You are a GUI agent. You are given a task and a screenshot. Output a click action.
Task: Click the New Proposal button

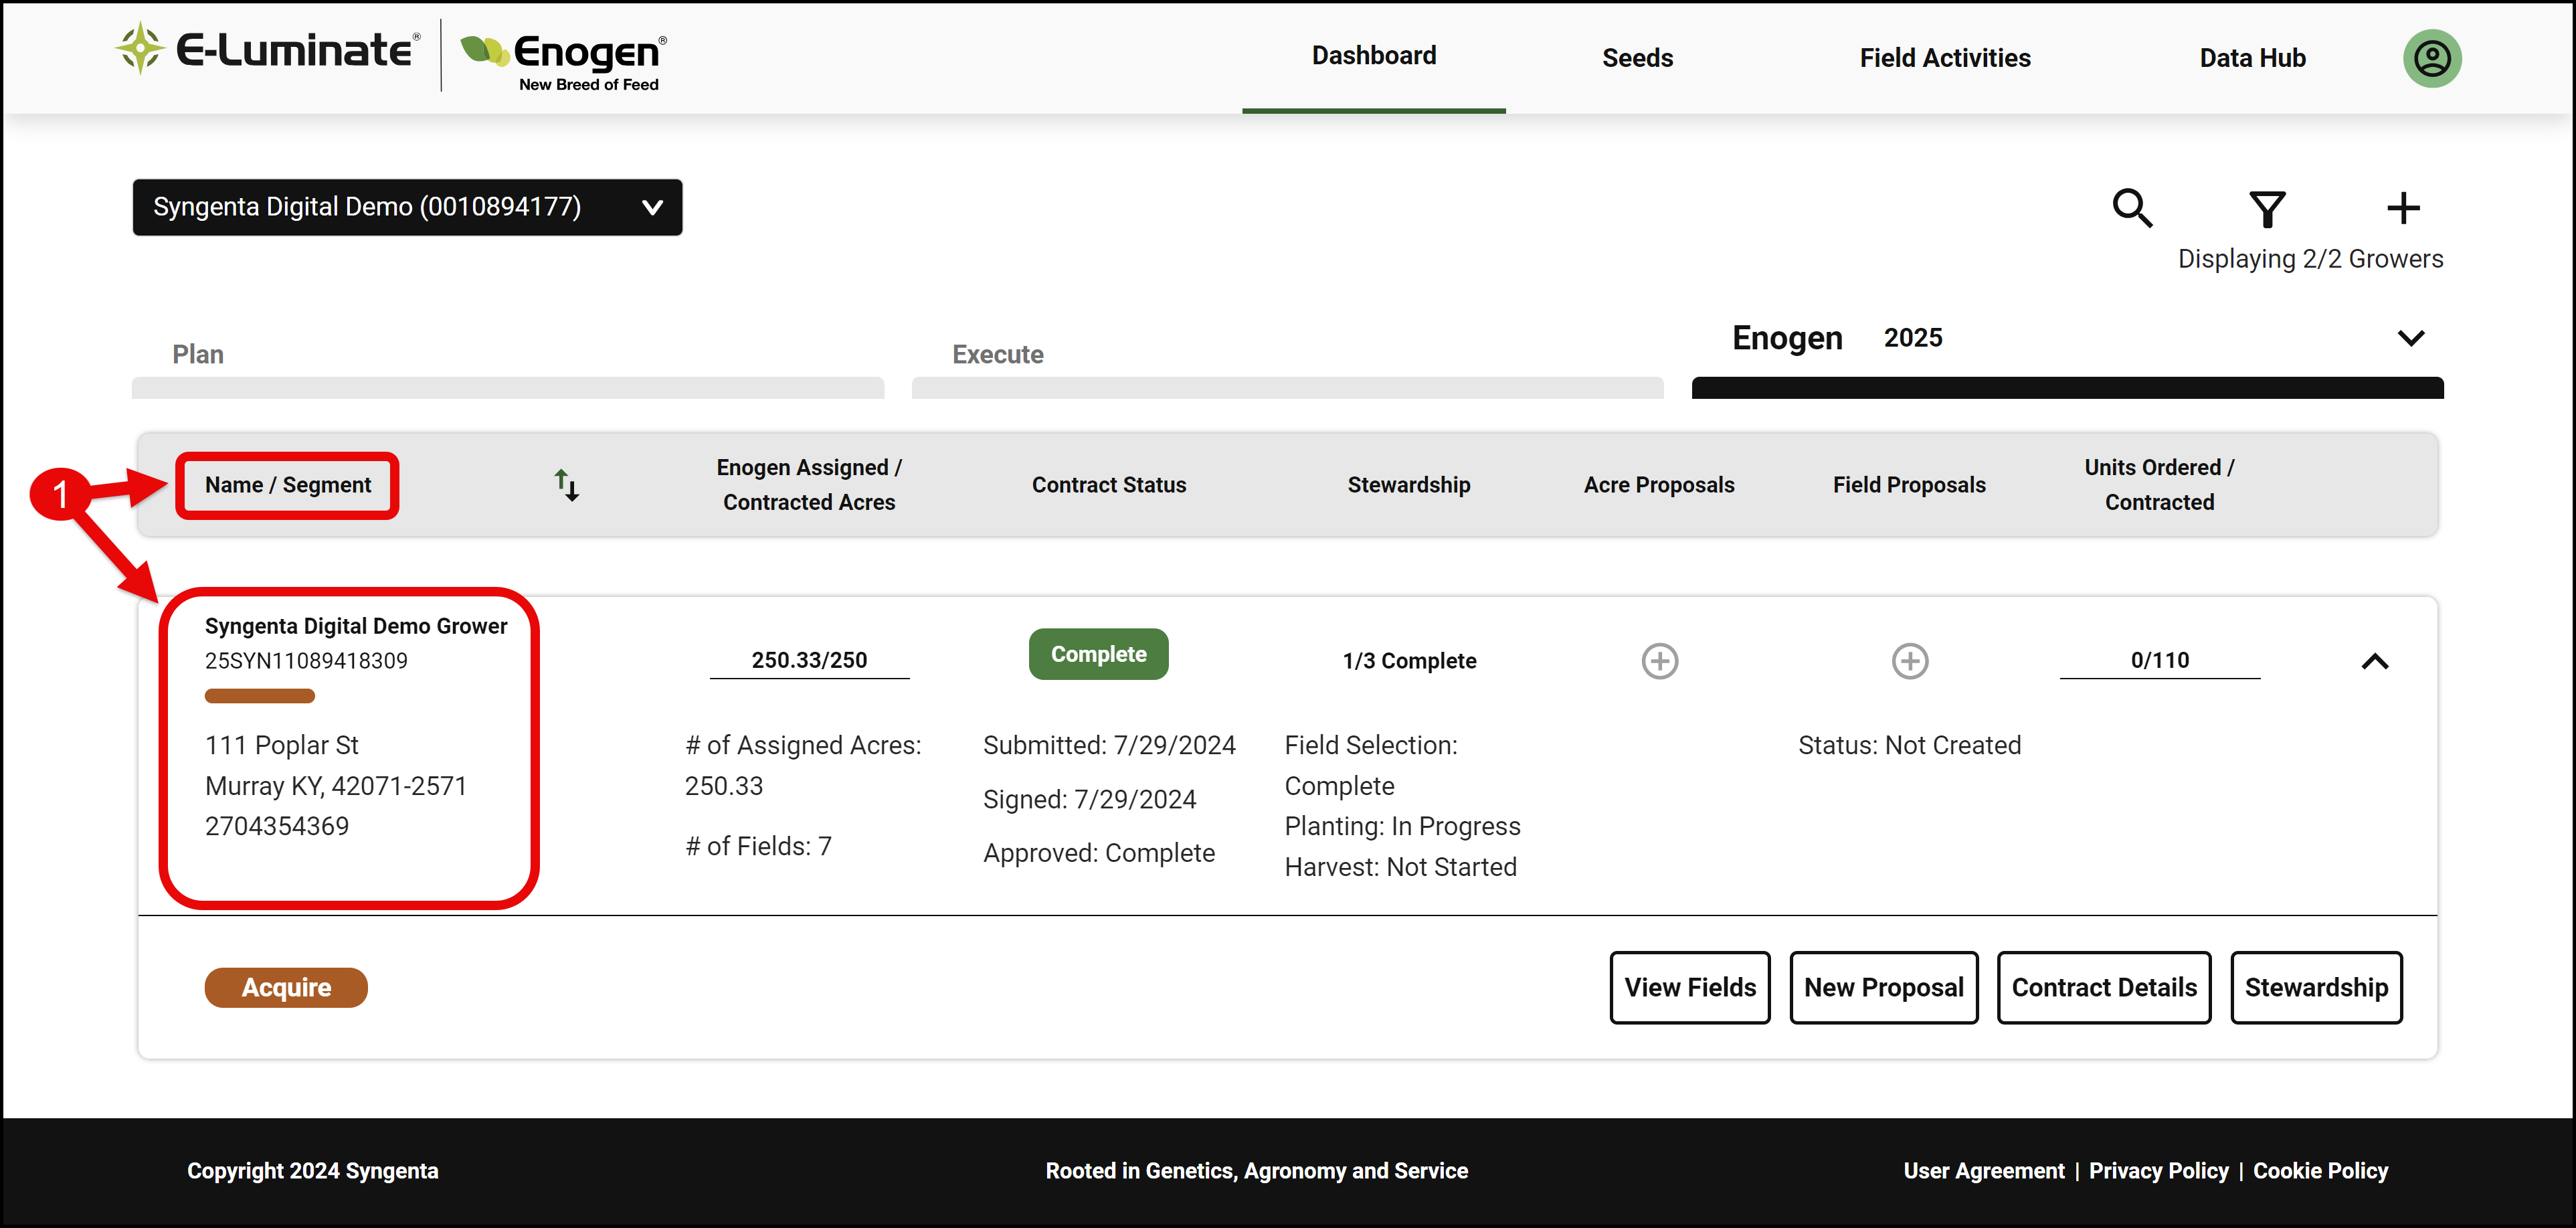[1884, 987]
